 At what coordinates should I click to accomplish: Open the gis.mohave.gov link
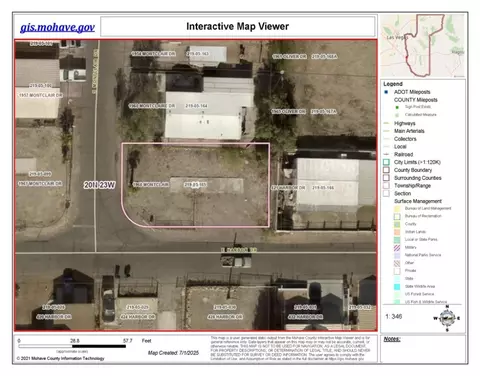click(57, 27)
